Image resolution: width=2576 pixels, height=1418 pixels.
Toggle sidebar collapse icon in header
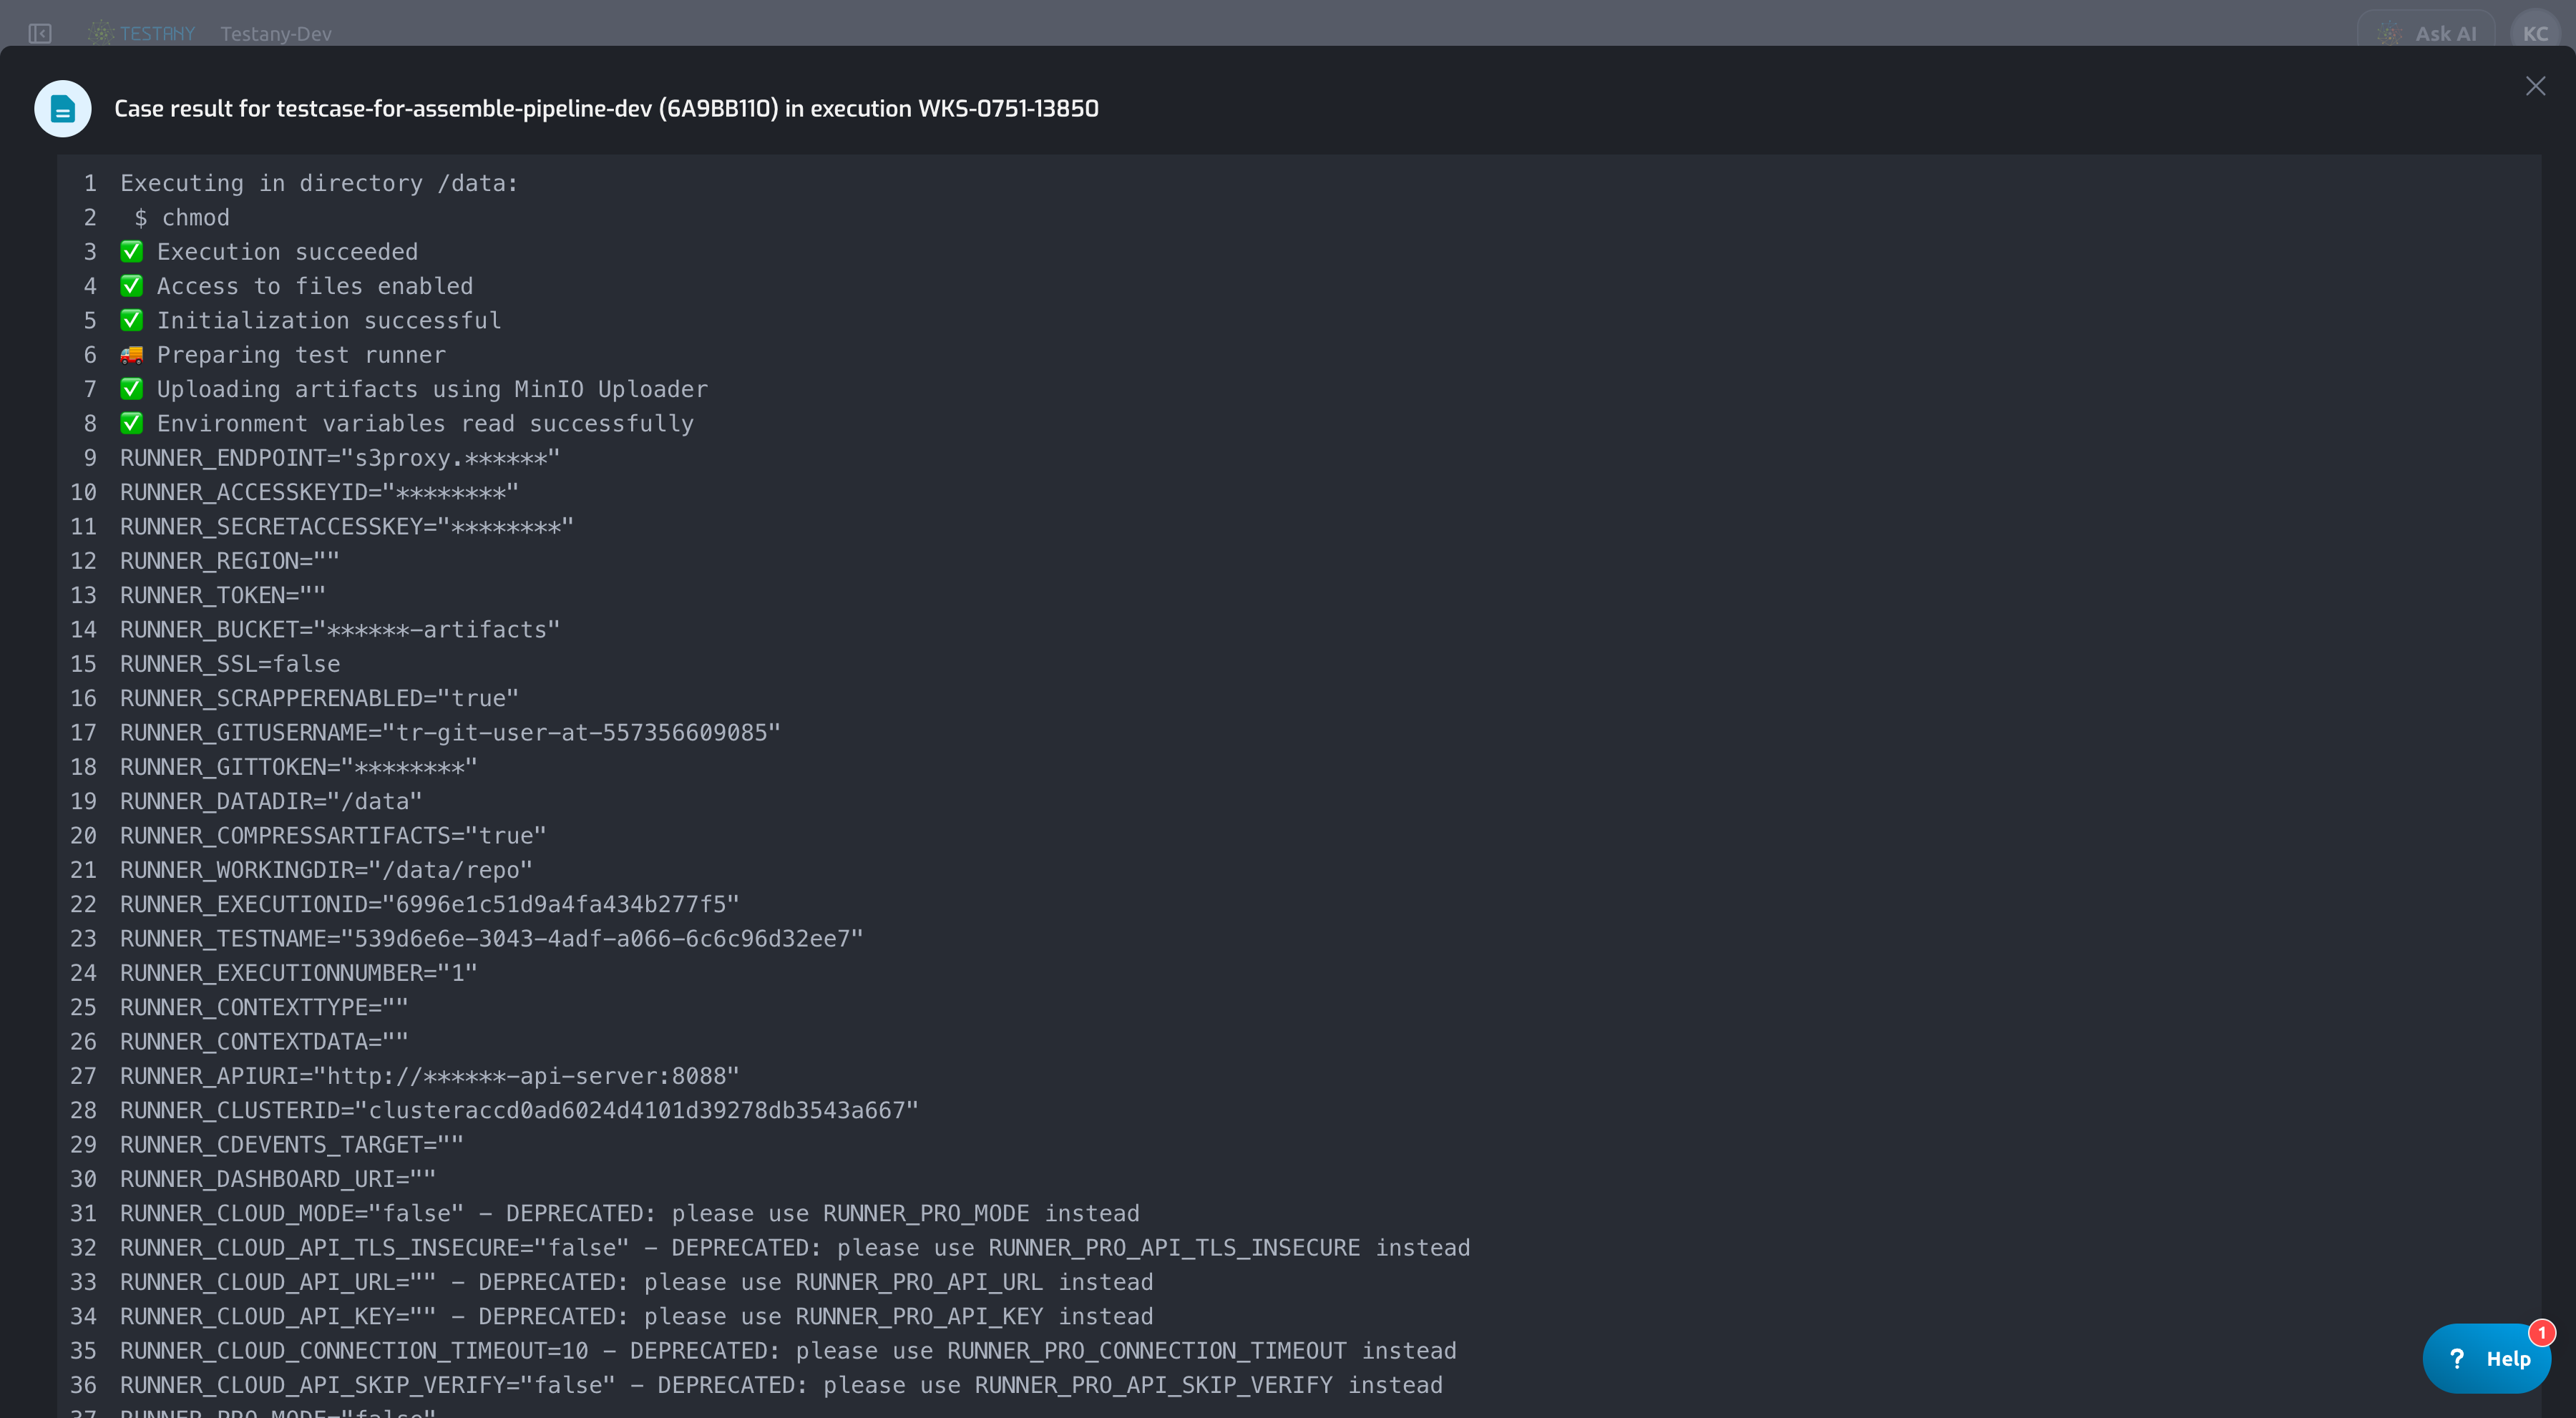(x=40, y=33)
